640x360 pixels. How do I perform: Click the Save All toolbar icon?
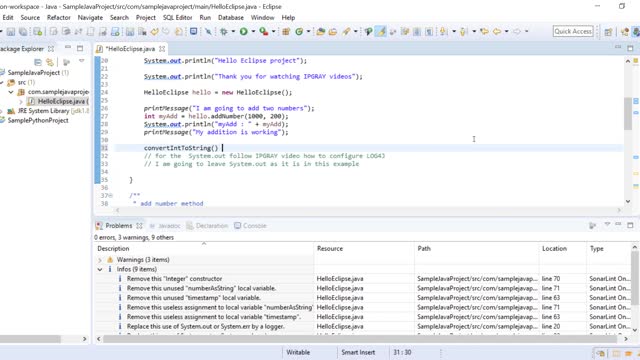point(23,31)
